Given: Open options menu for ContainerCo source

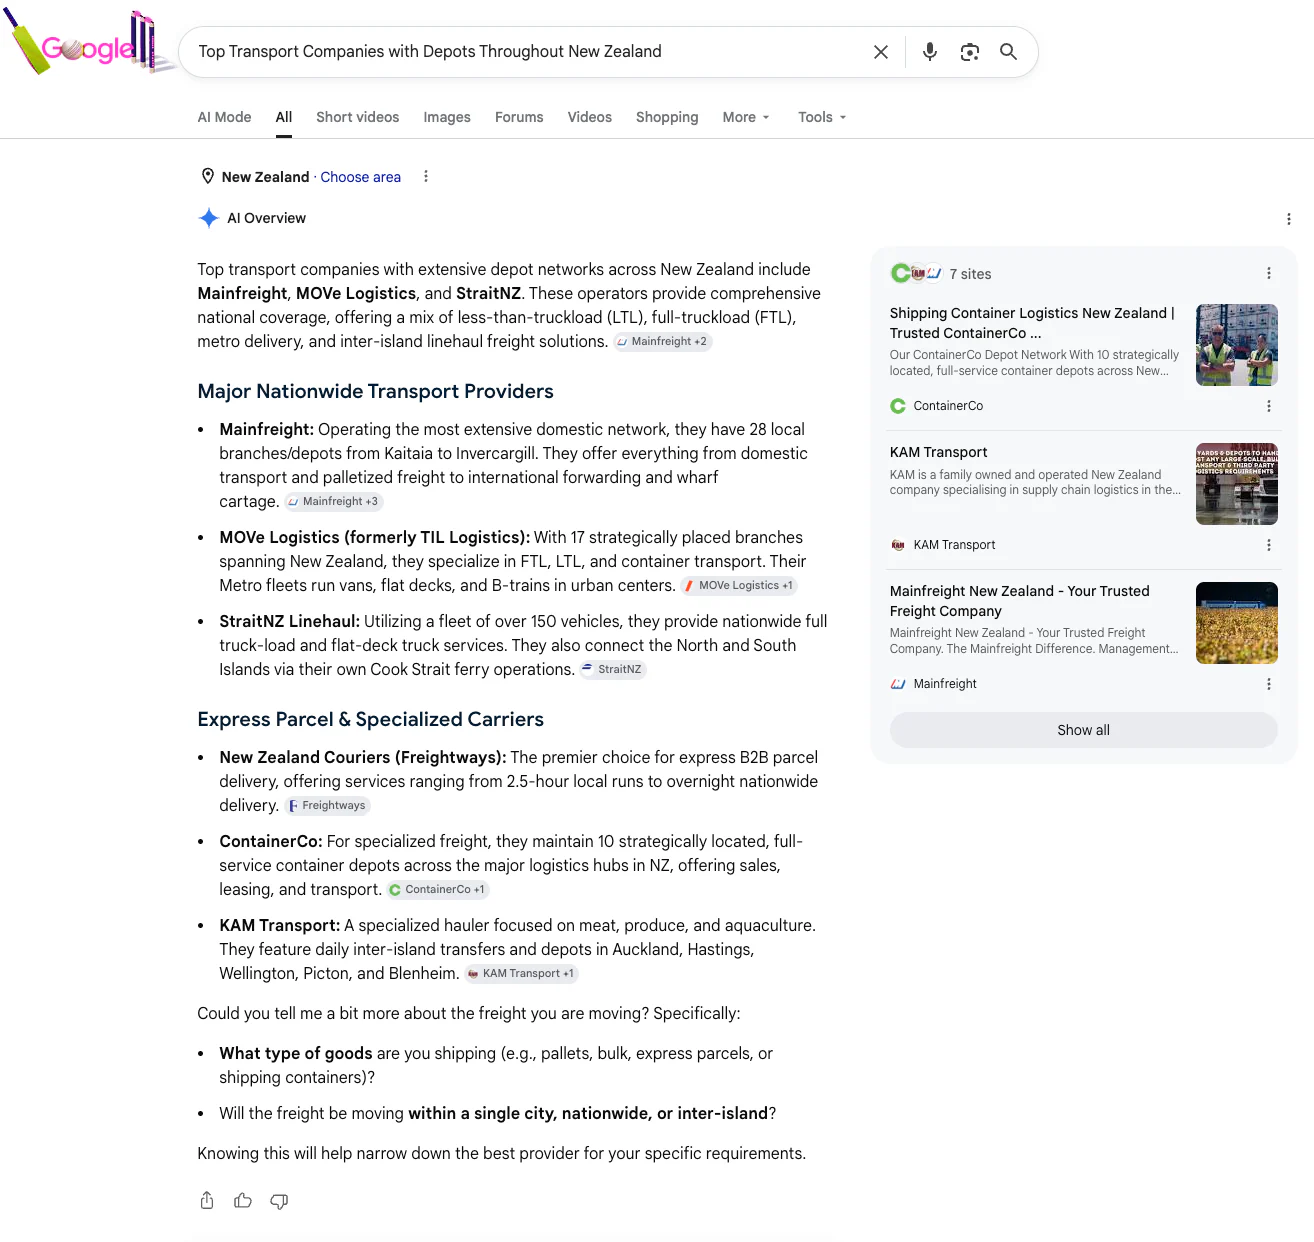Looking at the screenshot, I should click(1269, 406).
